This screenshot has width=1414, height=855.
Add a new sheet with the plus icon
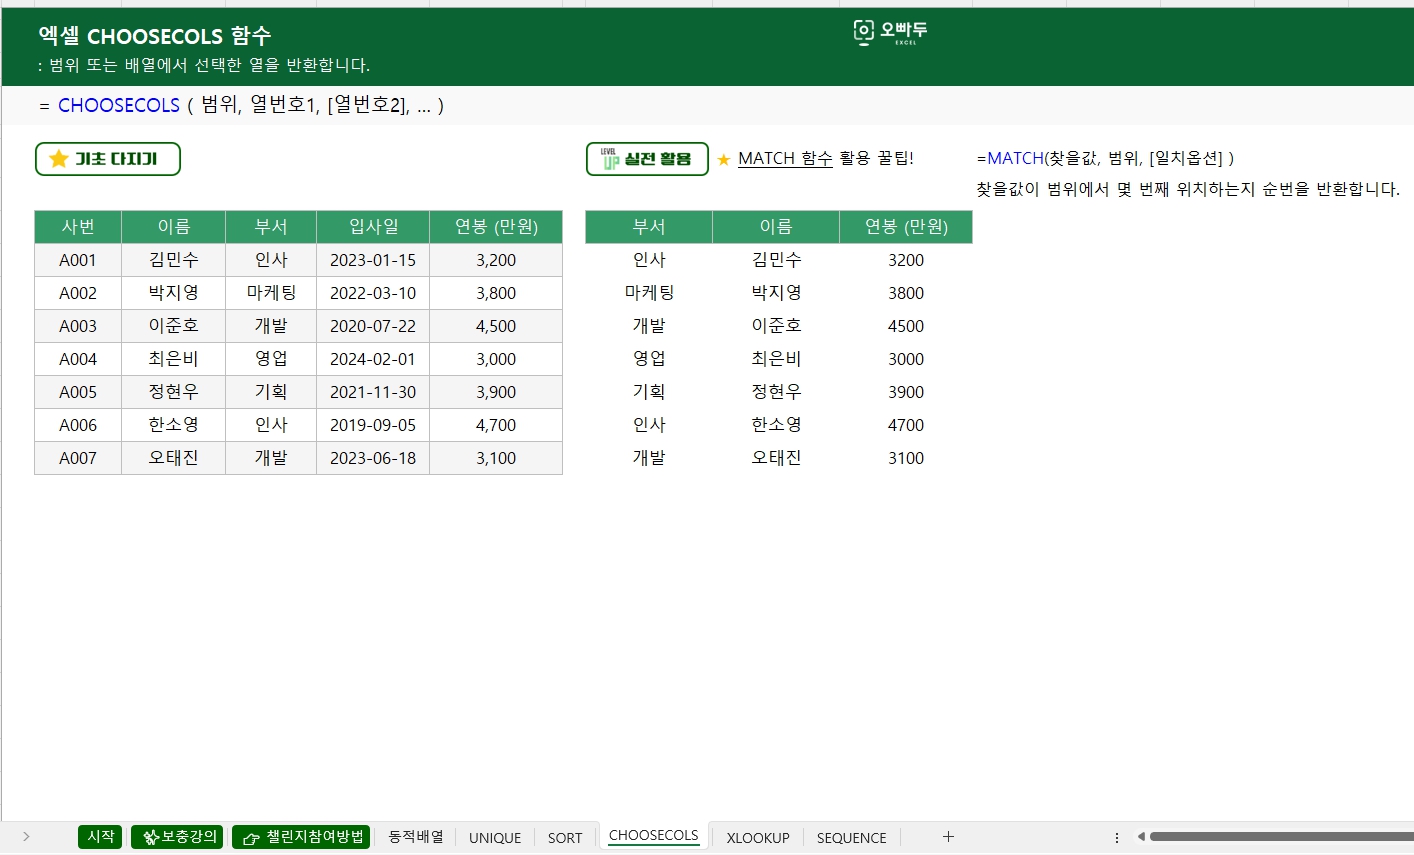click(x=948, y=837)
